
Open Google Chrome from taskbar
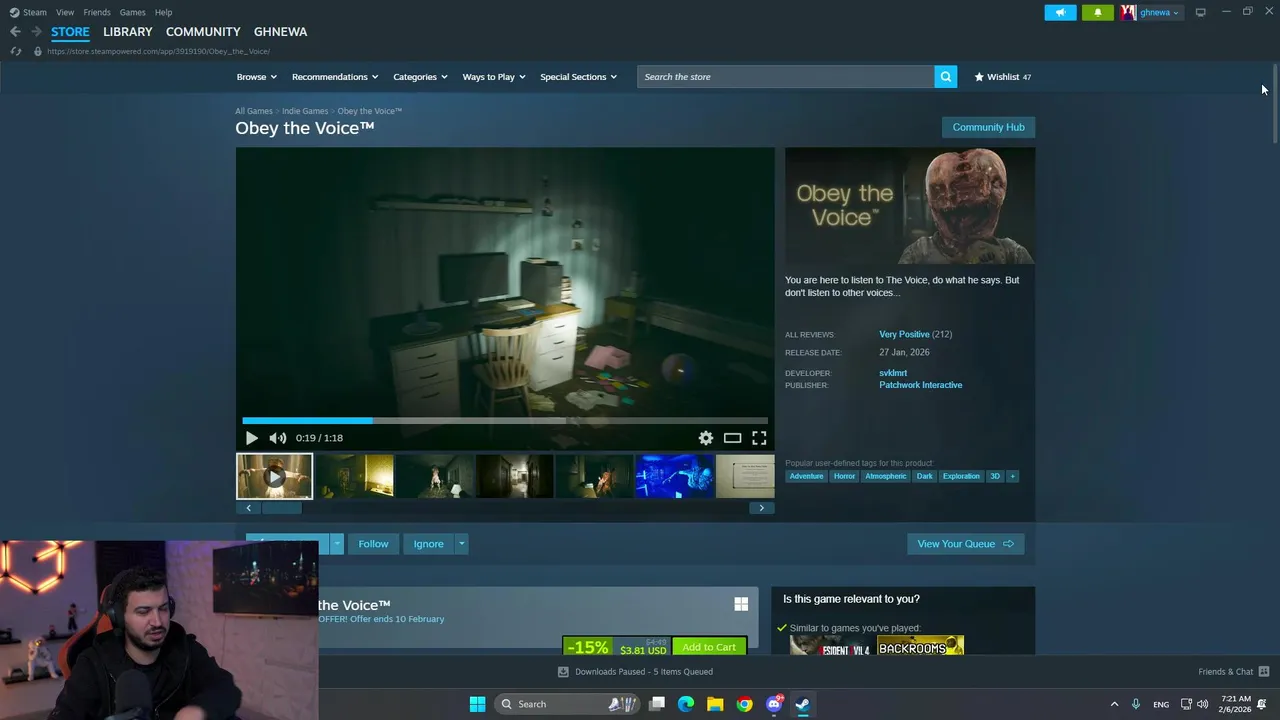coord(744,704)
